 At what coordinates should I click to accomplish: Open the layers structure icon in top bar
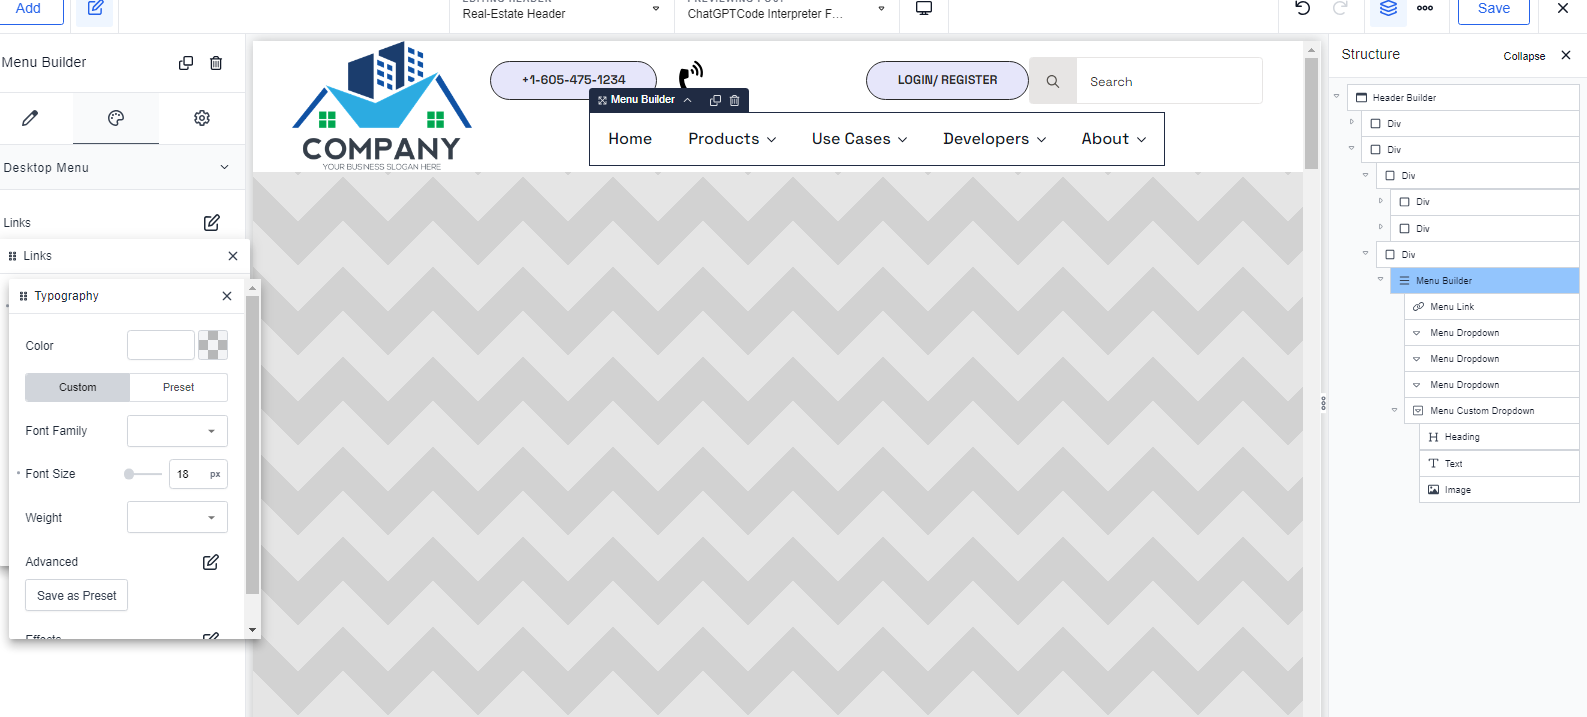(x=1388, y=9)
